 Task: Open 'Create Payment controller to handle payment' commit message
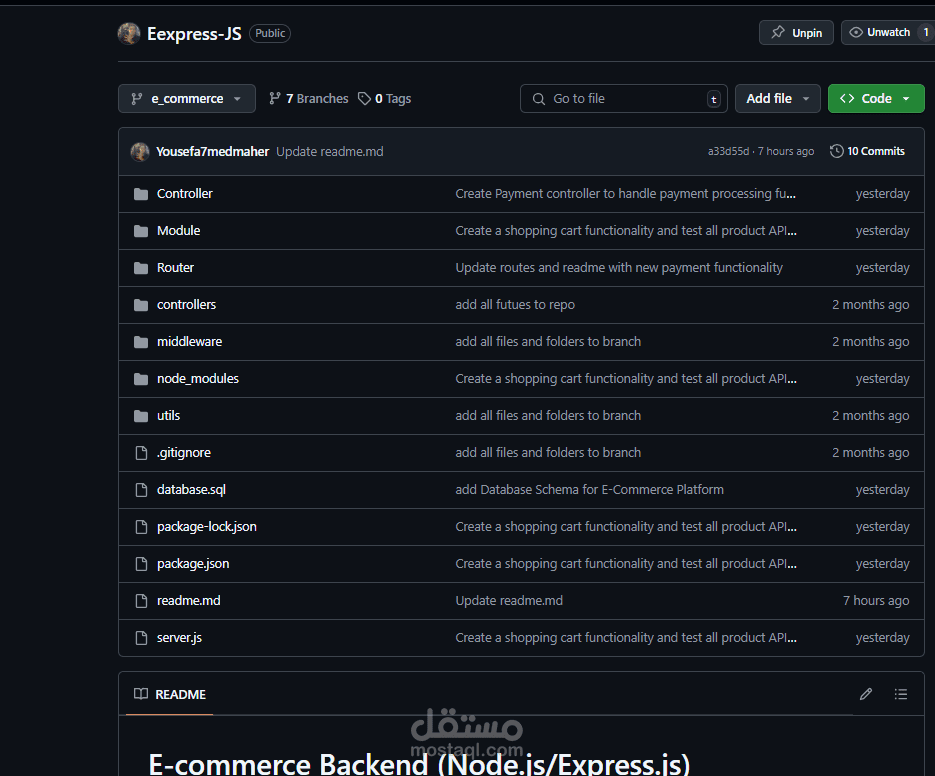tap(626, 194)
